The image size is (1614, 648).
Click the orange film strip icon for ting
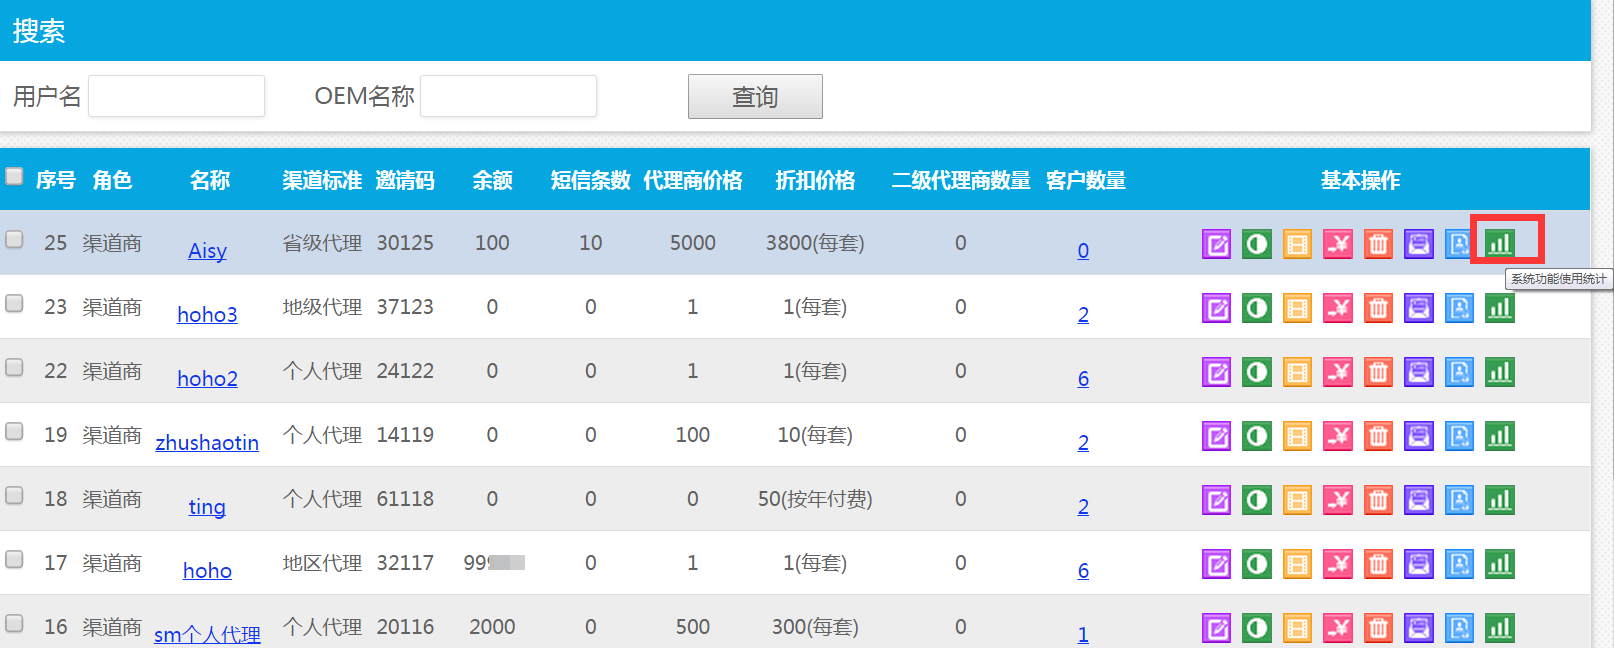tap(1297, 500)
